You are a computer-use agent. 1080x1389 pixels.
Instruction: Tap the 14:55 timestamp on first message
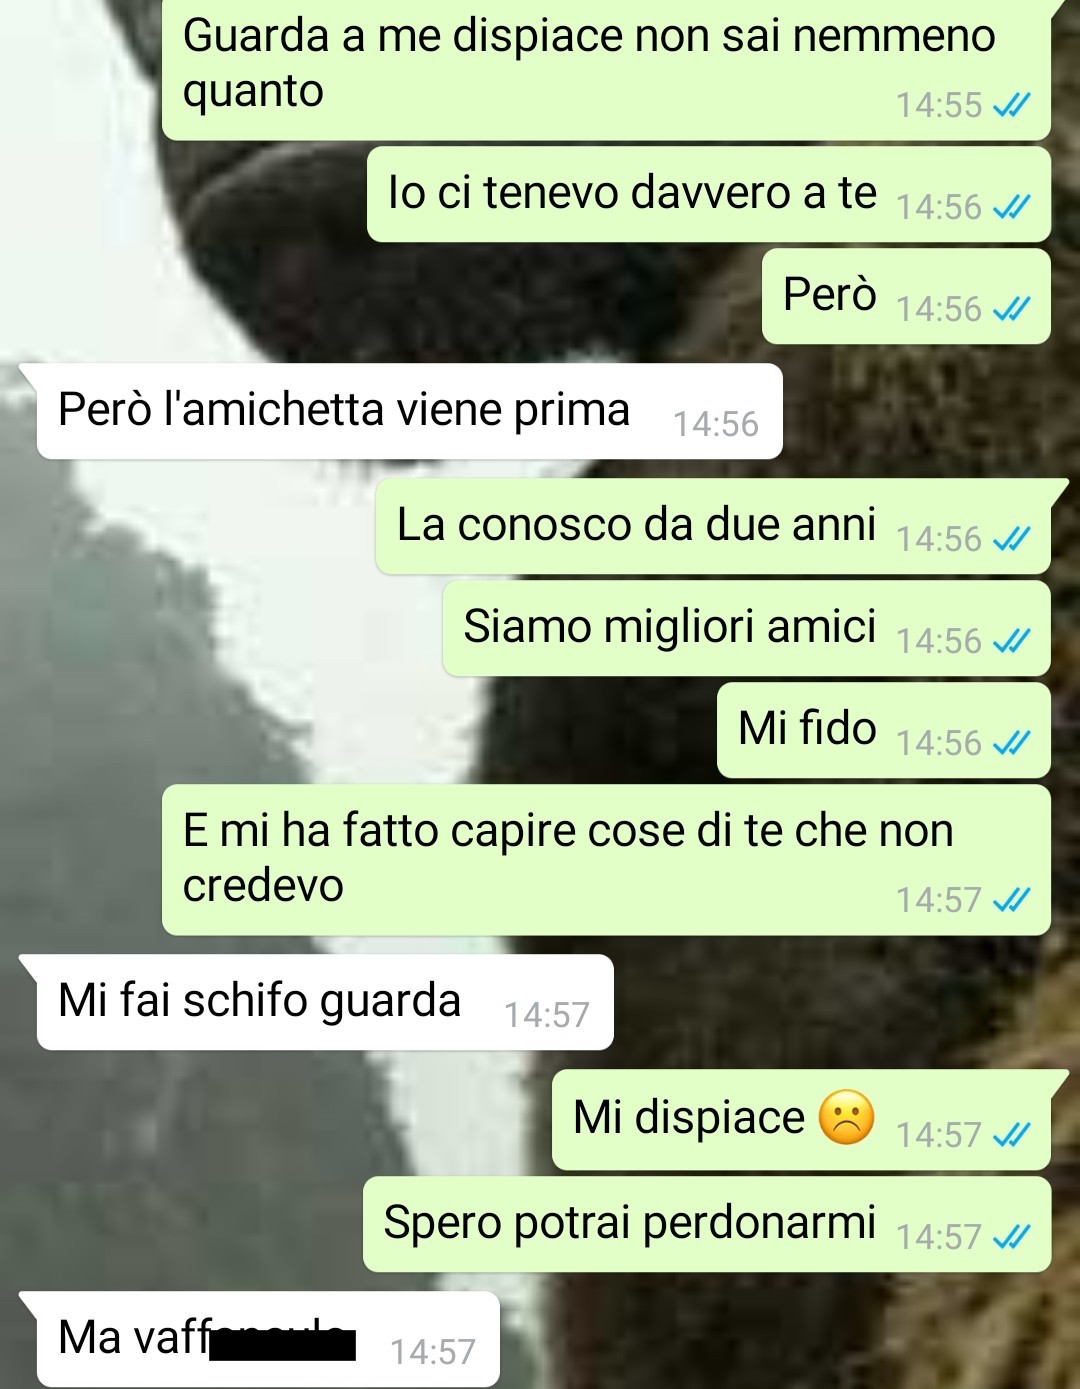938,105
